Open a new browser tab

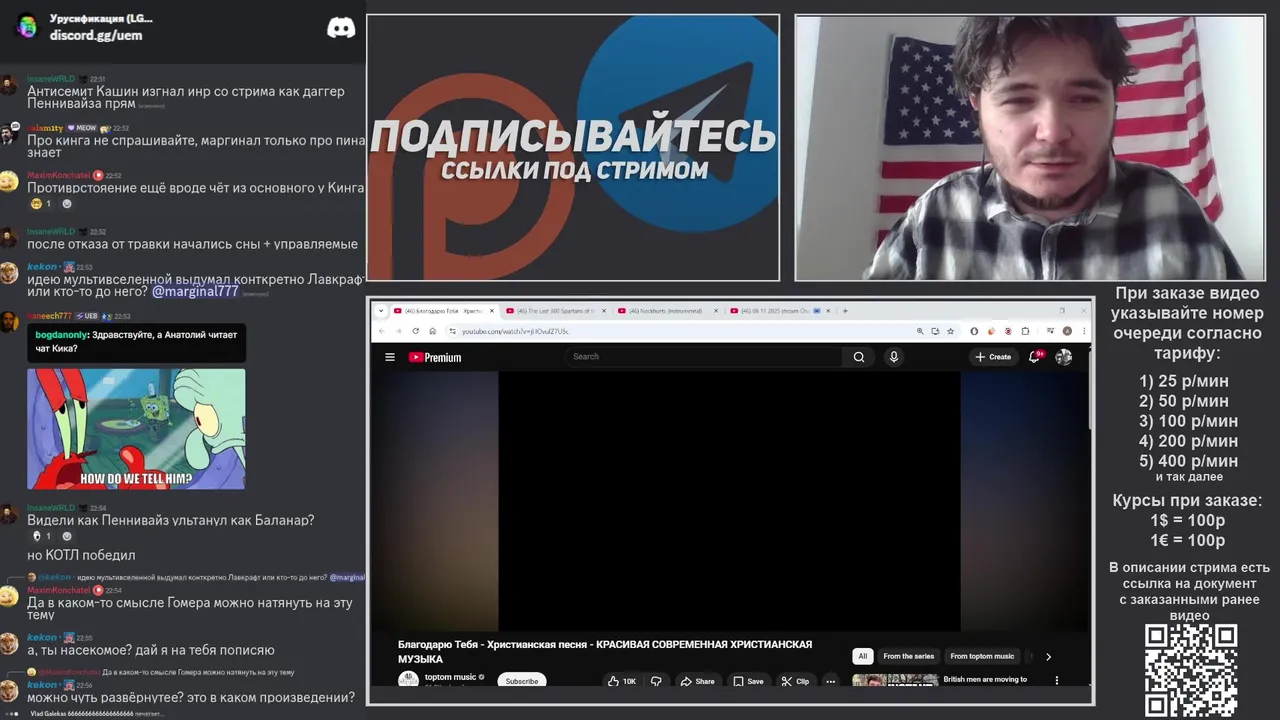(x=845, y=311)
